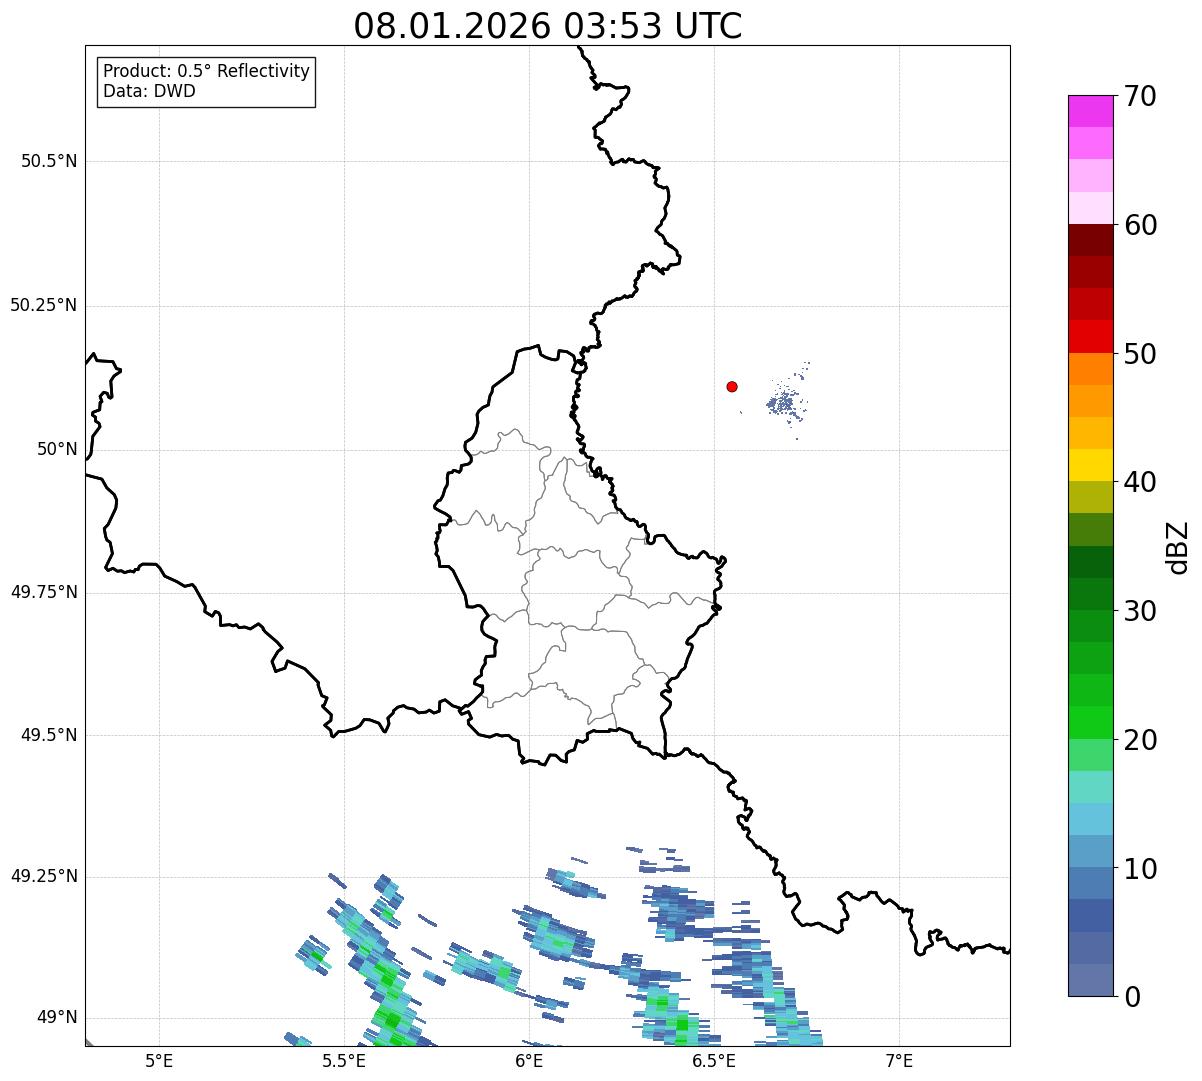Click the Data: DWD label
This screenshot has height=1081, width=1202.
(149, 92)
